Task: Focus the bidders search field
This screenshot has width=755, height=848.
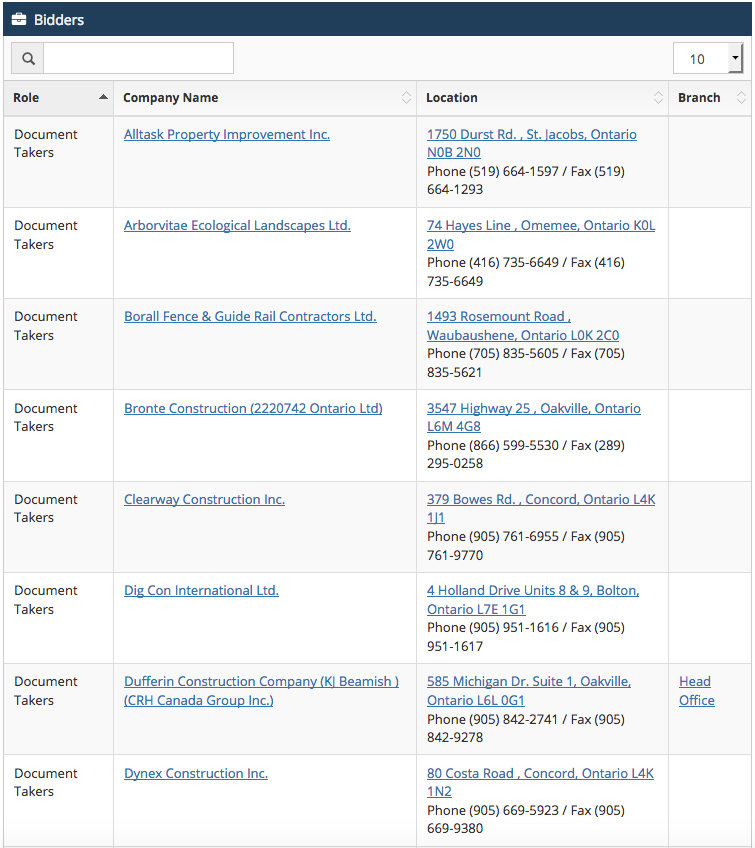Action: click(138, 58)
